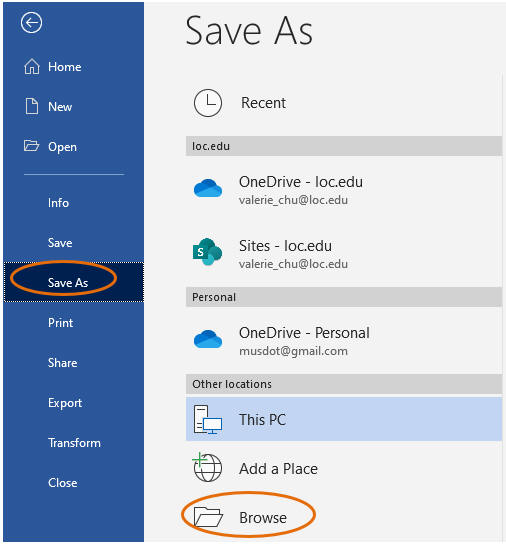Select the Save As menu item
The height and width of the screenshot is (548, 506).
click(x=74, y=282)
